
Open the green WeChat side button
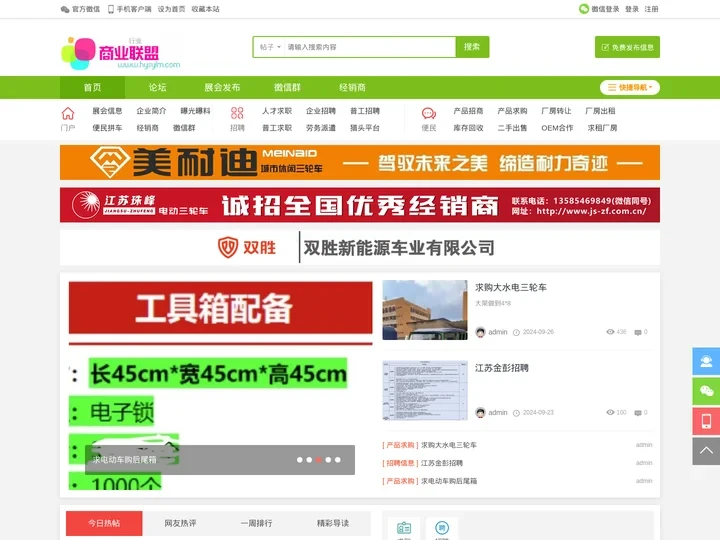(x=706, y=391)
